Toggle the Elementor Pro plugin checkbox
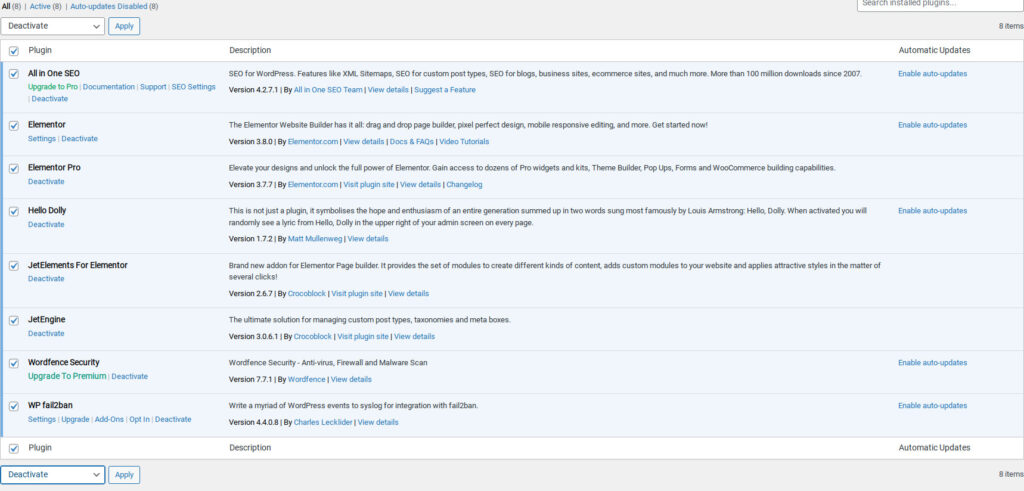 tap(14, 168)
